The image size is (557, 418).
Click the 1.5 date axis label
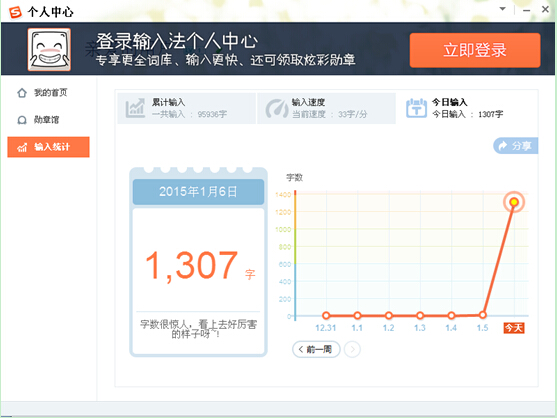482,328
